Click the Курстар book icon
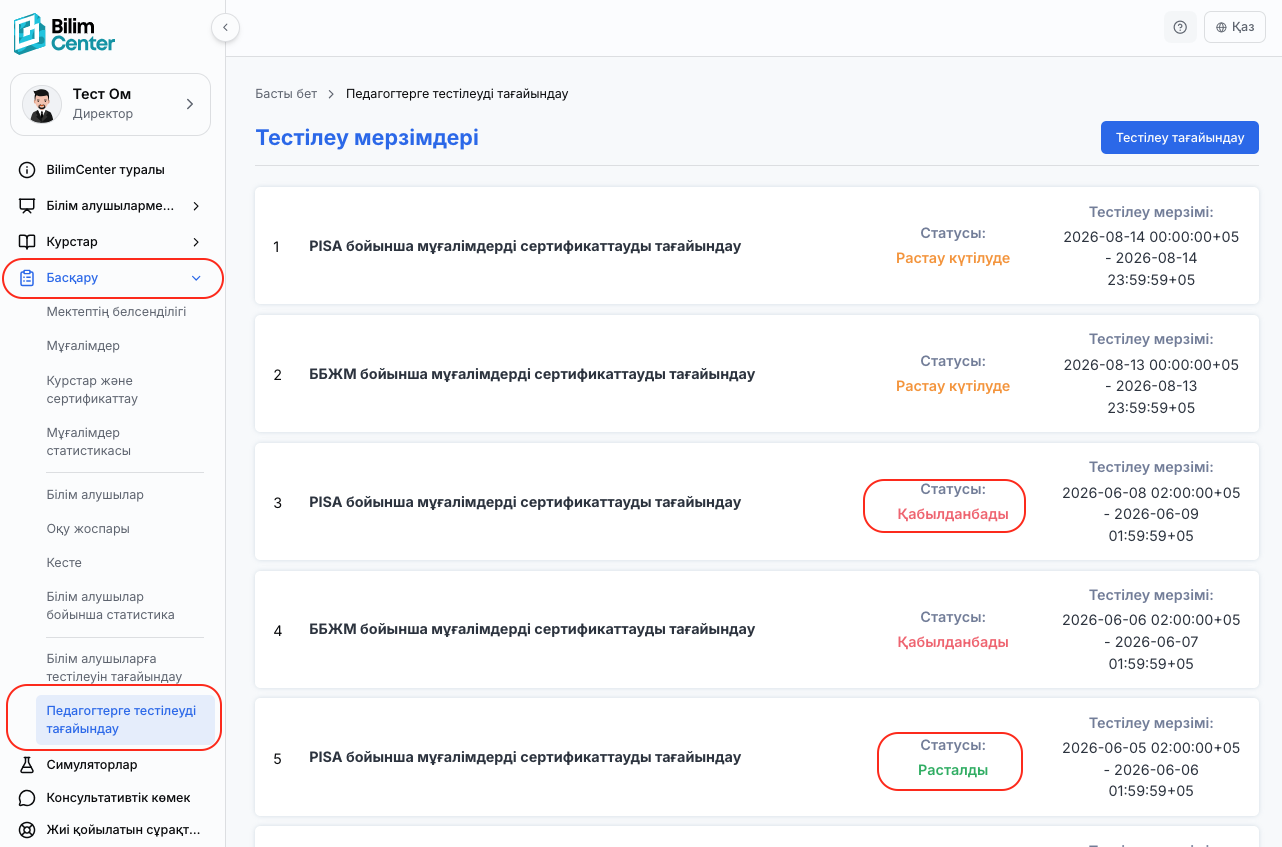Viewport: 1282px width, 847px height. click(x=28, y=242)
